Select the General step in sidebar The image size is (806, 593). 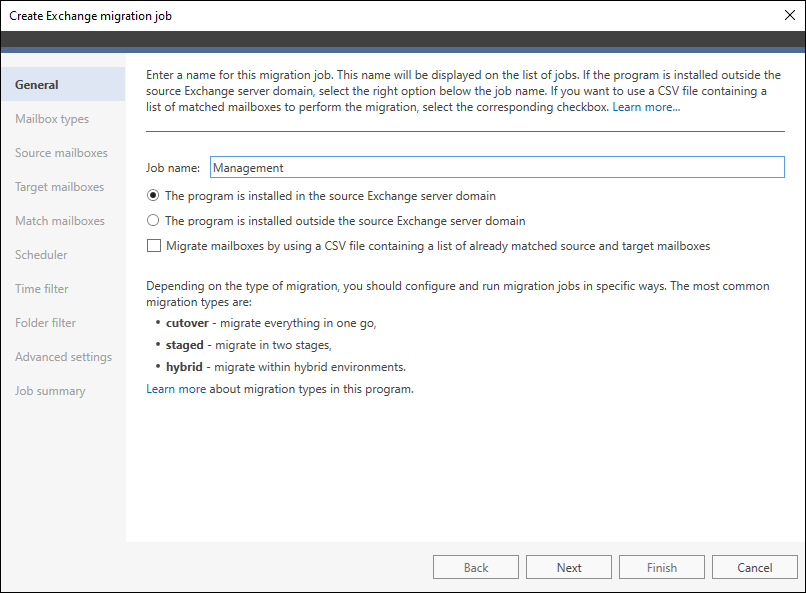click(x=37, y=85)
